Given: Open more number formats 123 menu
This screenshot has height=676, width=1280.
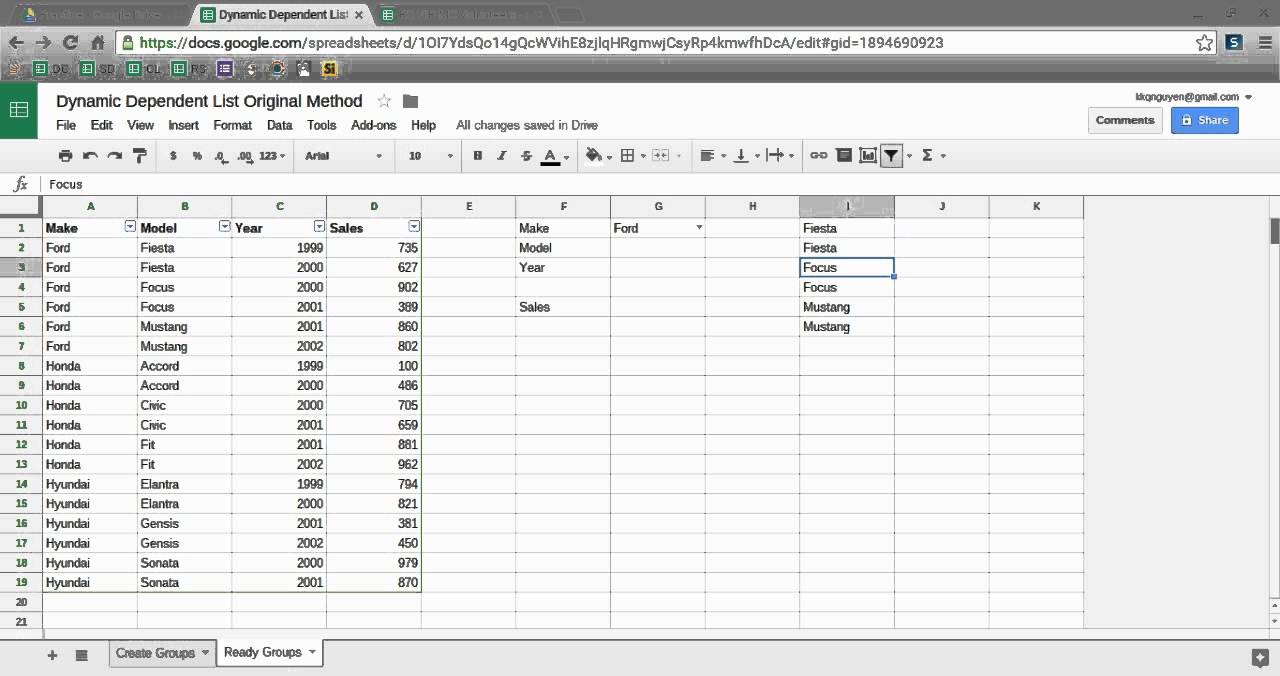Looking at the screenshot, I should (272, 155).
